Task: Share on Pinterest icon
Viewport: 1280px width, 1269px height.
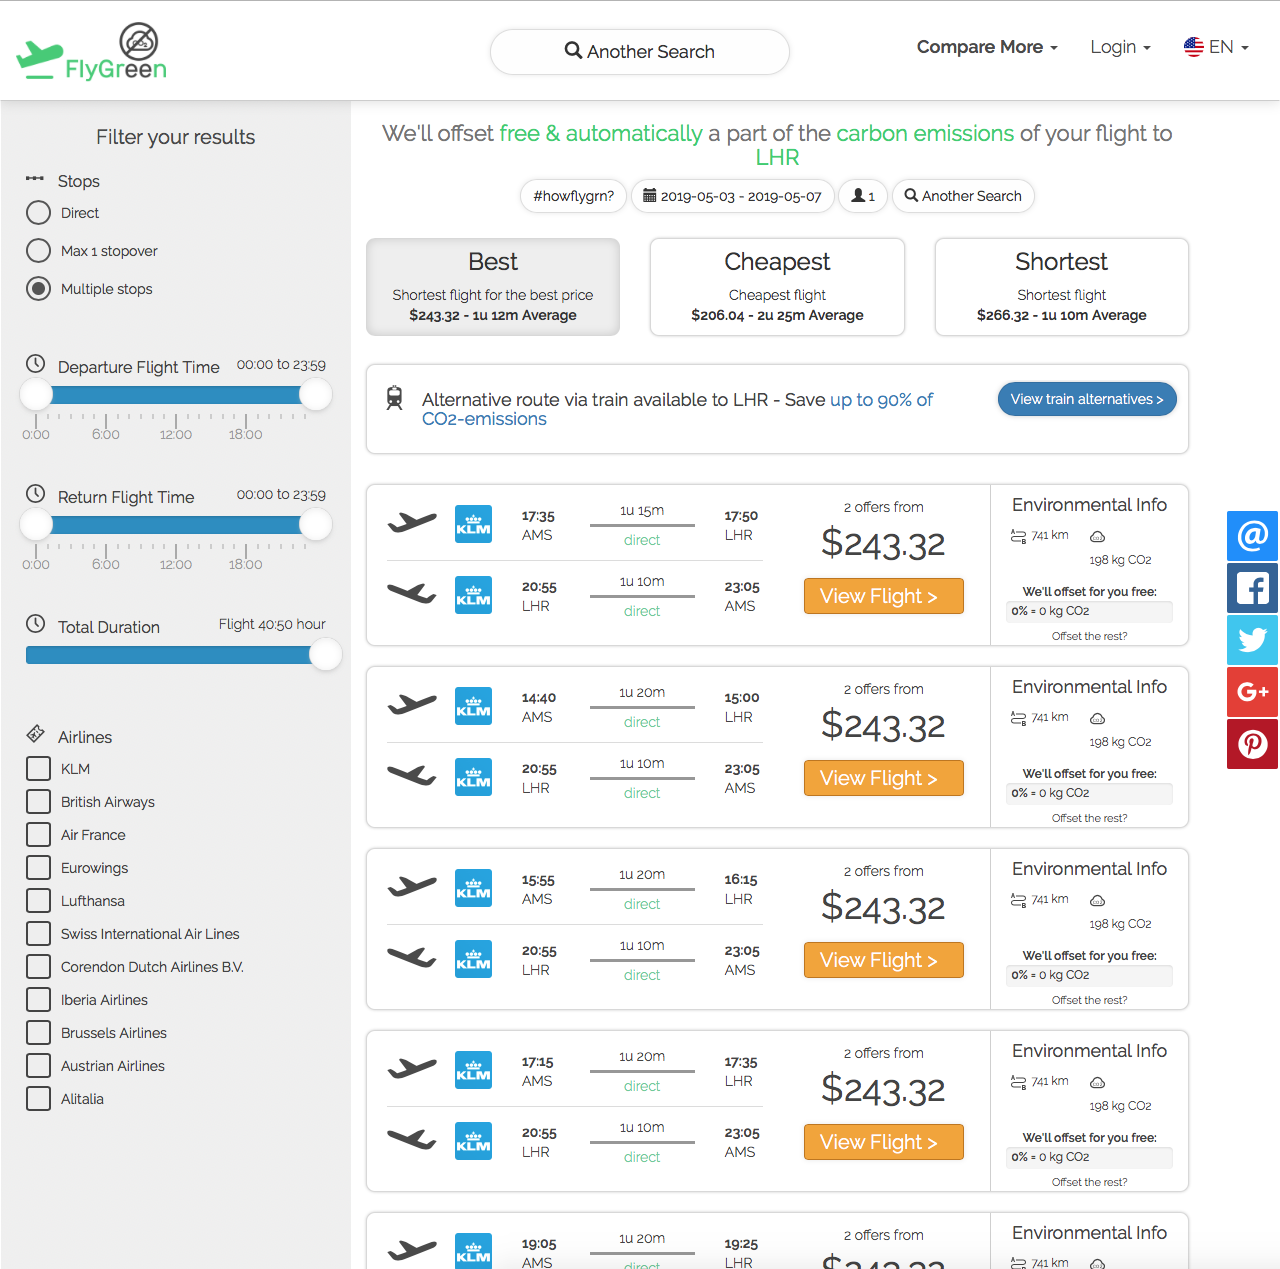Action: coord(1252,744)
